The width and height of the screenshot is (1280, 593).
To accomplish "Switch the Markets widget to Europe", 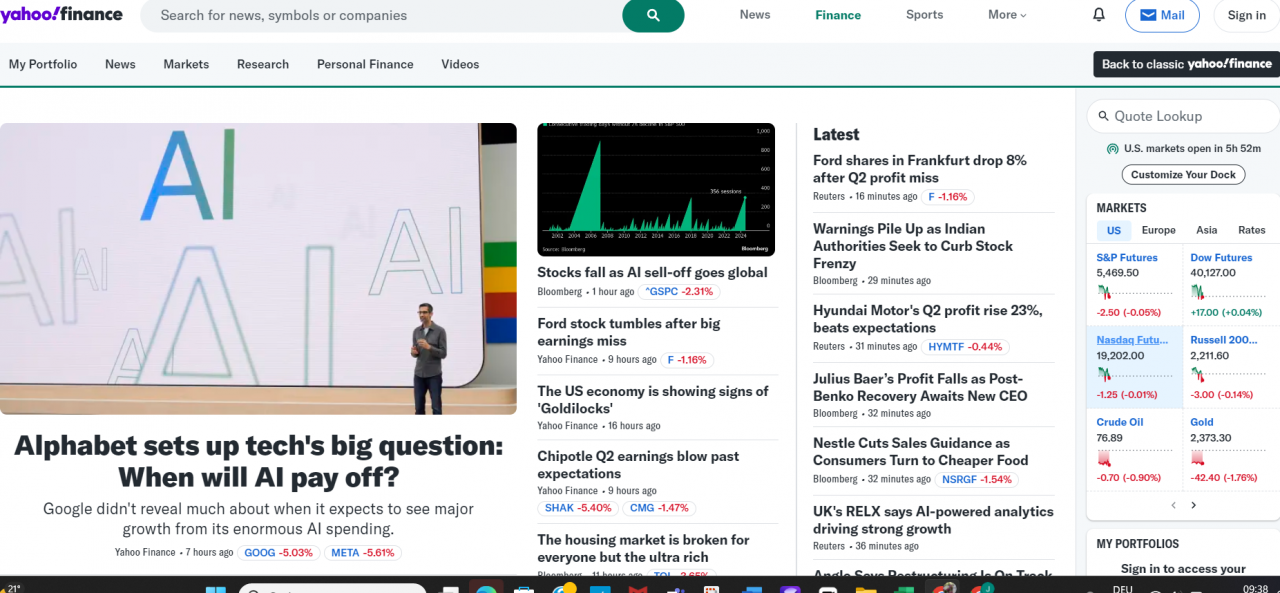I will [1158, 230].
